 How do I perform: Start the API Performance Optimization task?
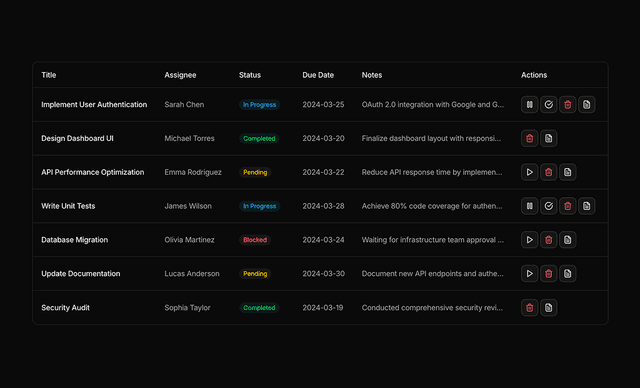click(x=529, y=172)
